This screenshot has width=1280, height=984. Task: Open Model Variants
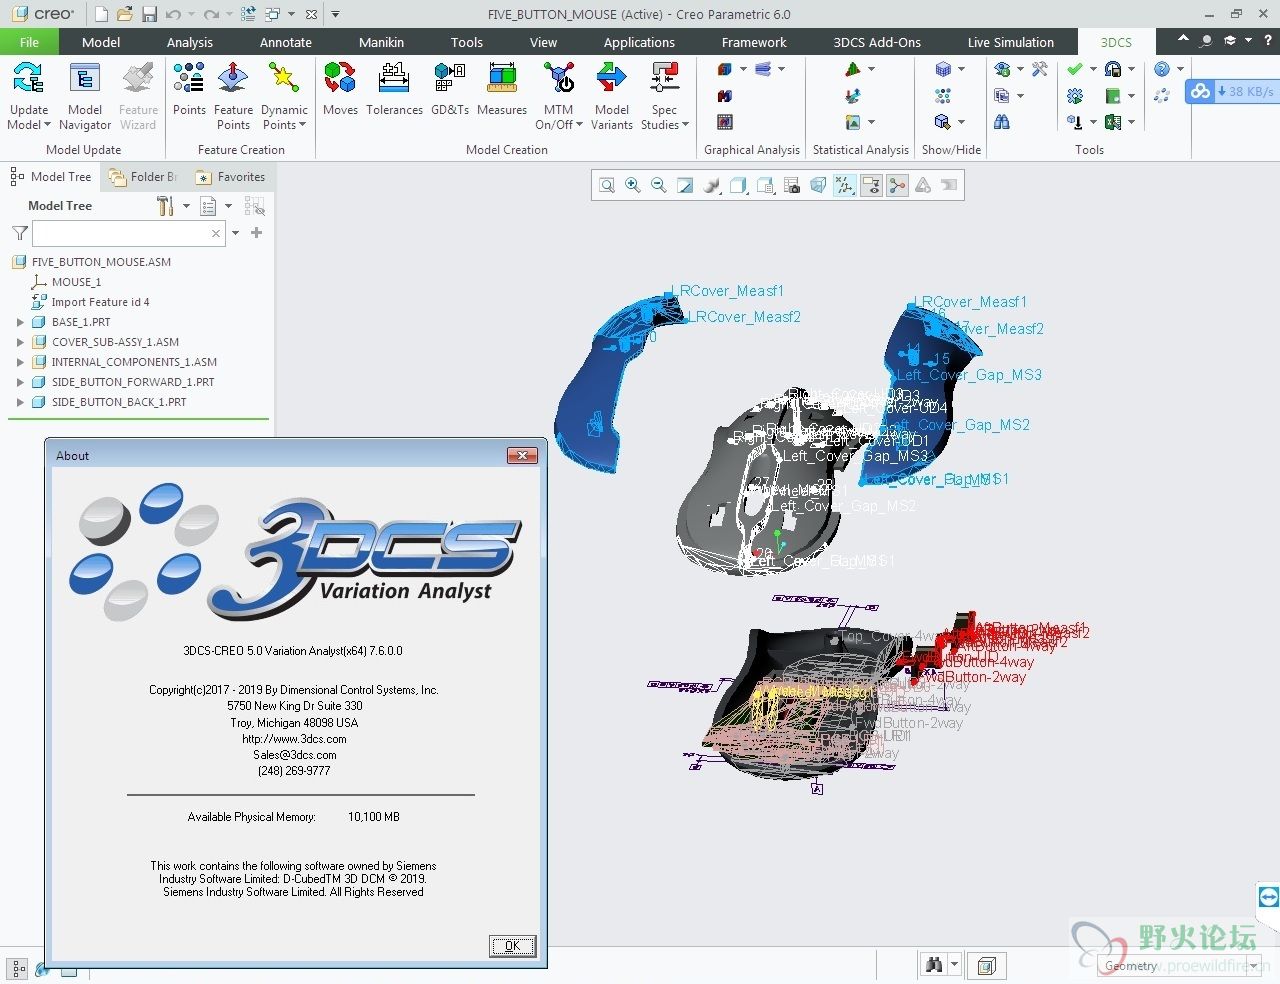[x=611, y=97]
